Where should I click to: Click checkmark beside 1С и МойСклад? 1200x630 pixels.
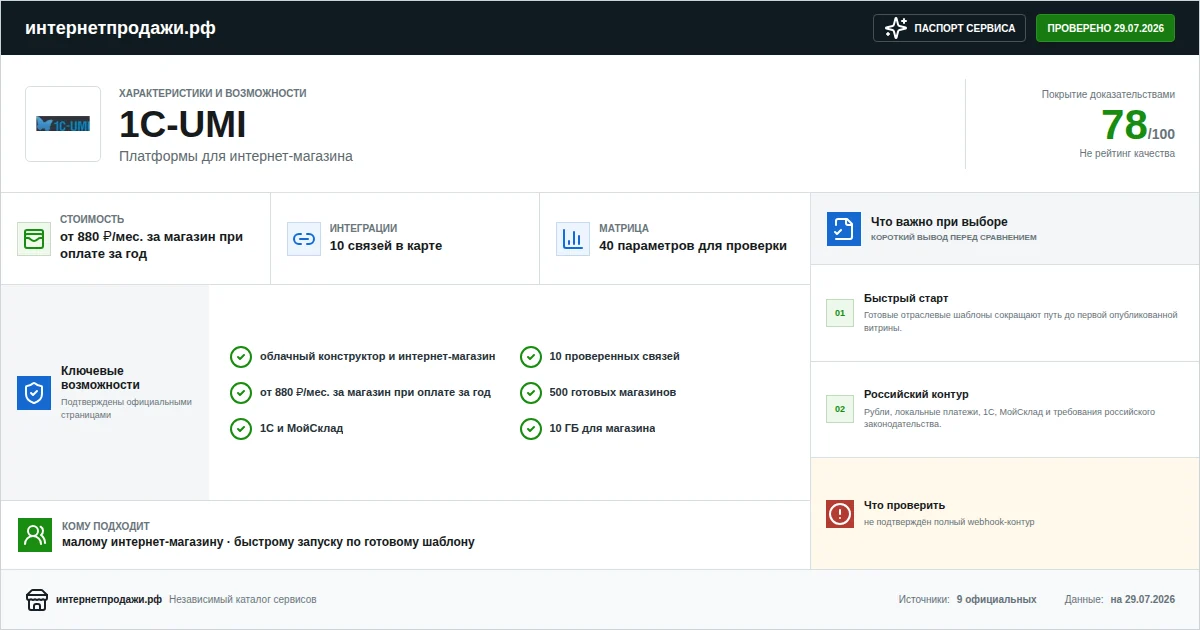pos(241,429)
